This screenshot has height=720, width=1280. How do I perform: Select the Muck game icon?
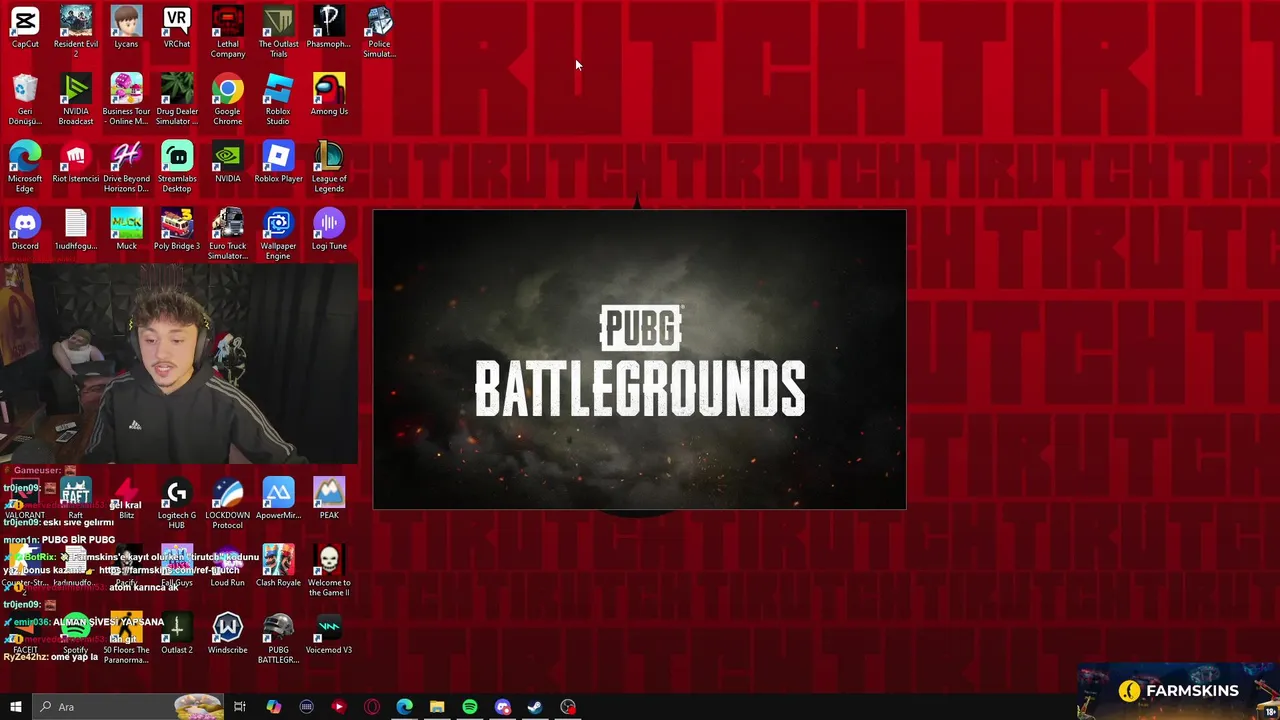[x=126, y=229]
